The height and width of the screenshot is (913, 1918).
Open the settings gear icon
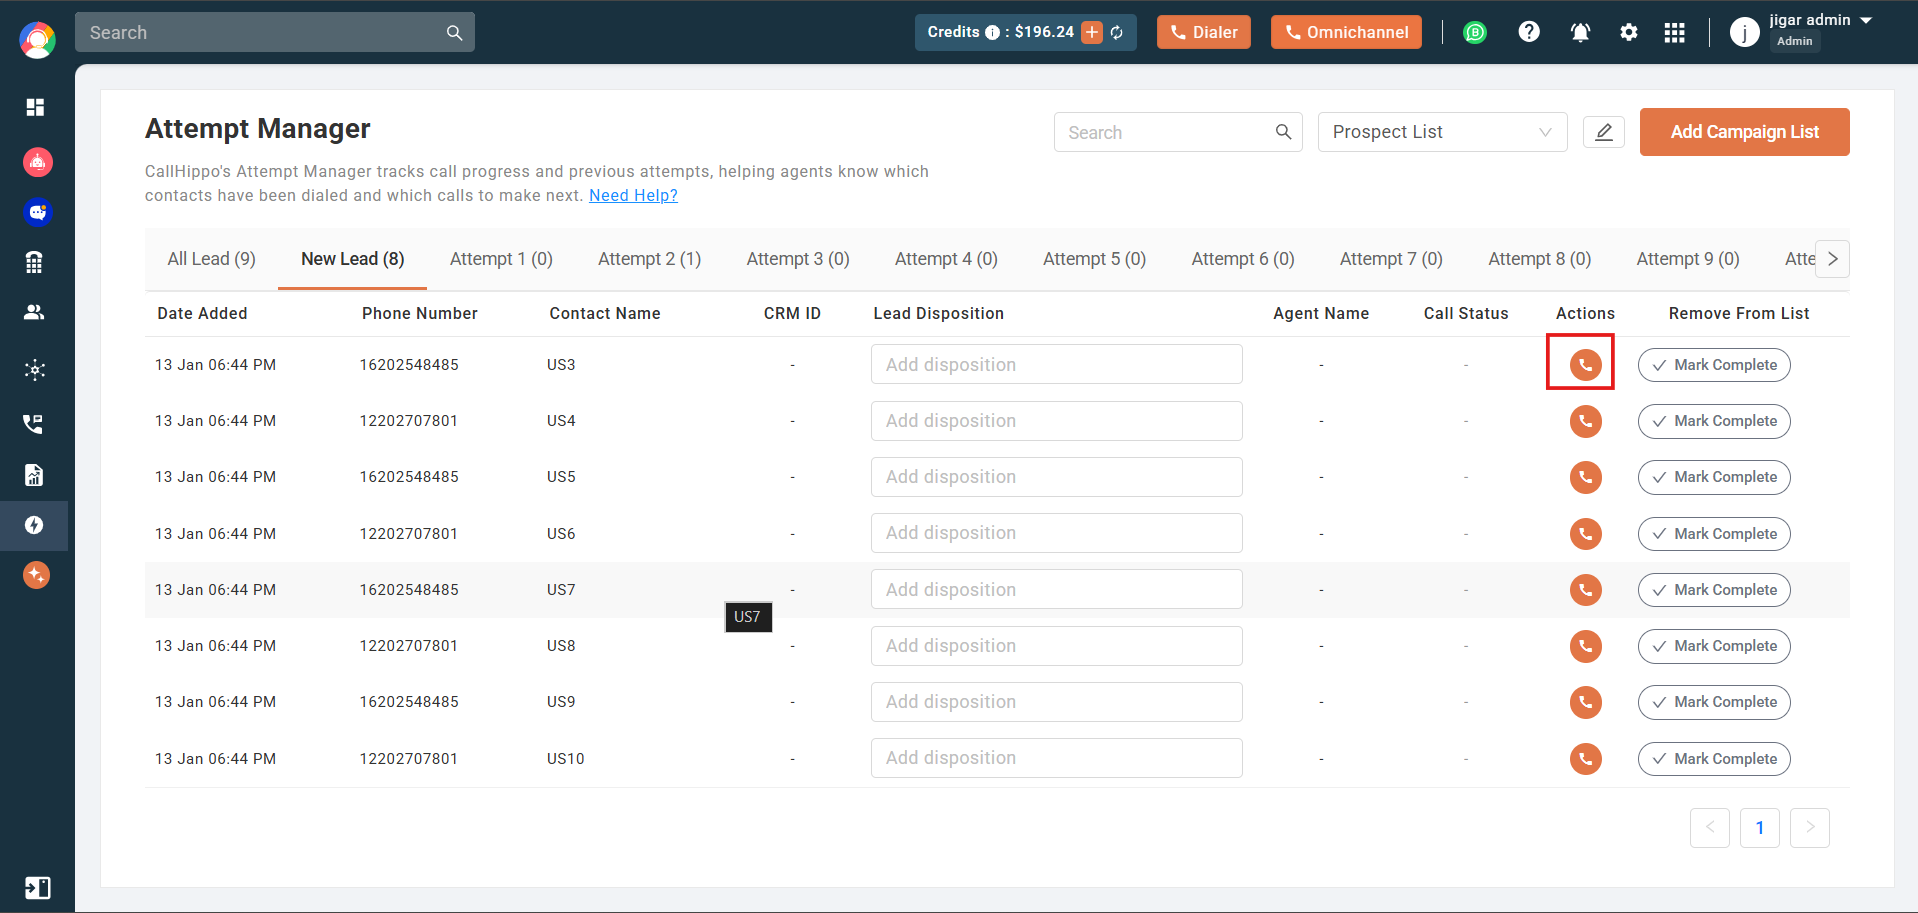(x=1629, y=33)
